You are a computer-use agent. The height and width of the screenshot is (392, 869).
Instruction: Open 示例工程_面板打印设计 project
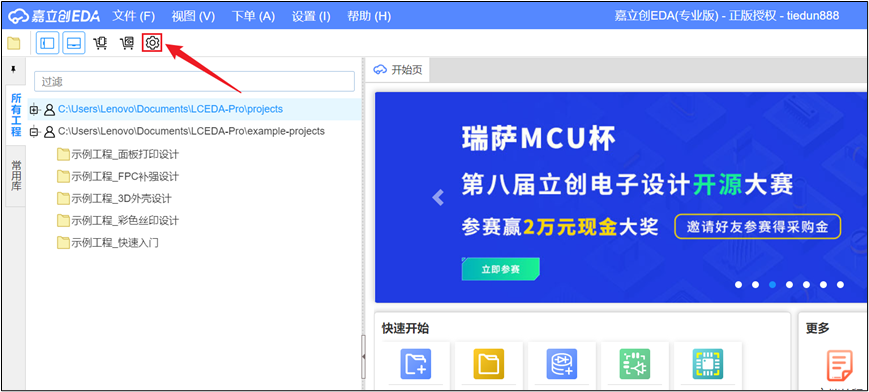pos(125,154)
